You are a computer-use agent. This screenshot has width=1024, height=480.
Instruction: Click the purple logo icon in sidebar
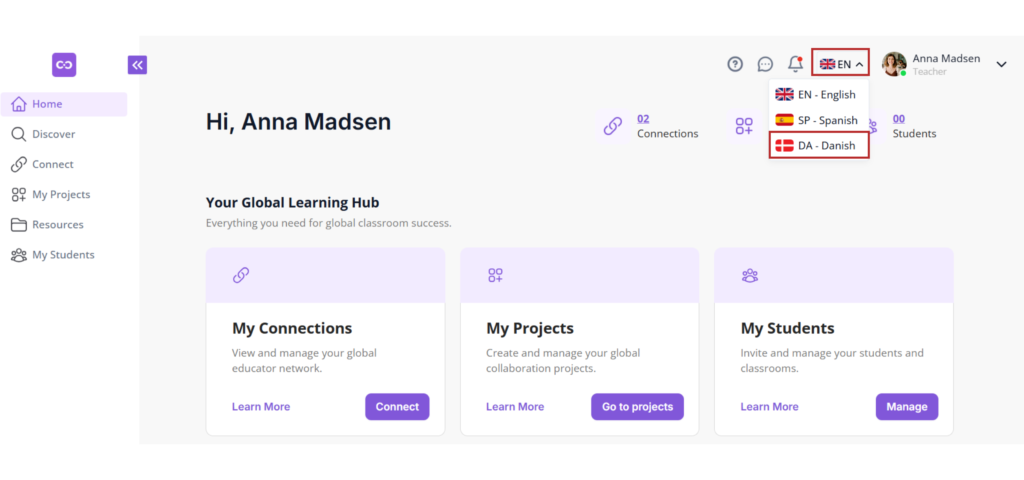(x=64, y=65)
